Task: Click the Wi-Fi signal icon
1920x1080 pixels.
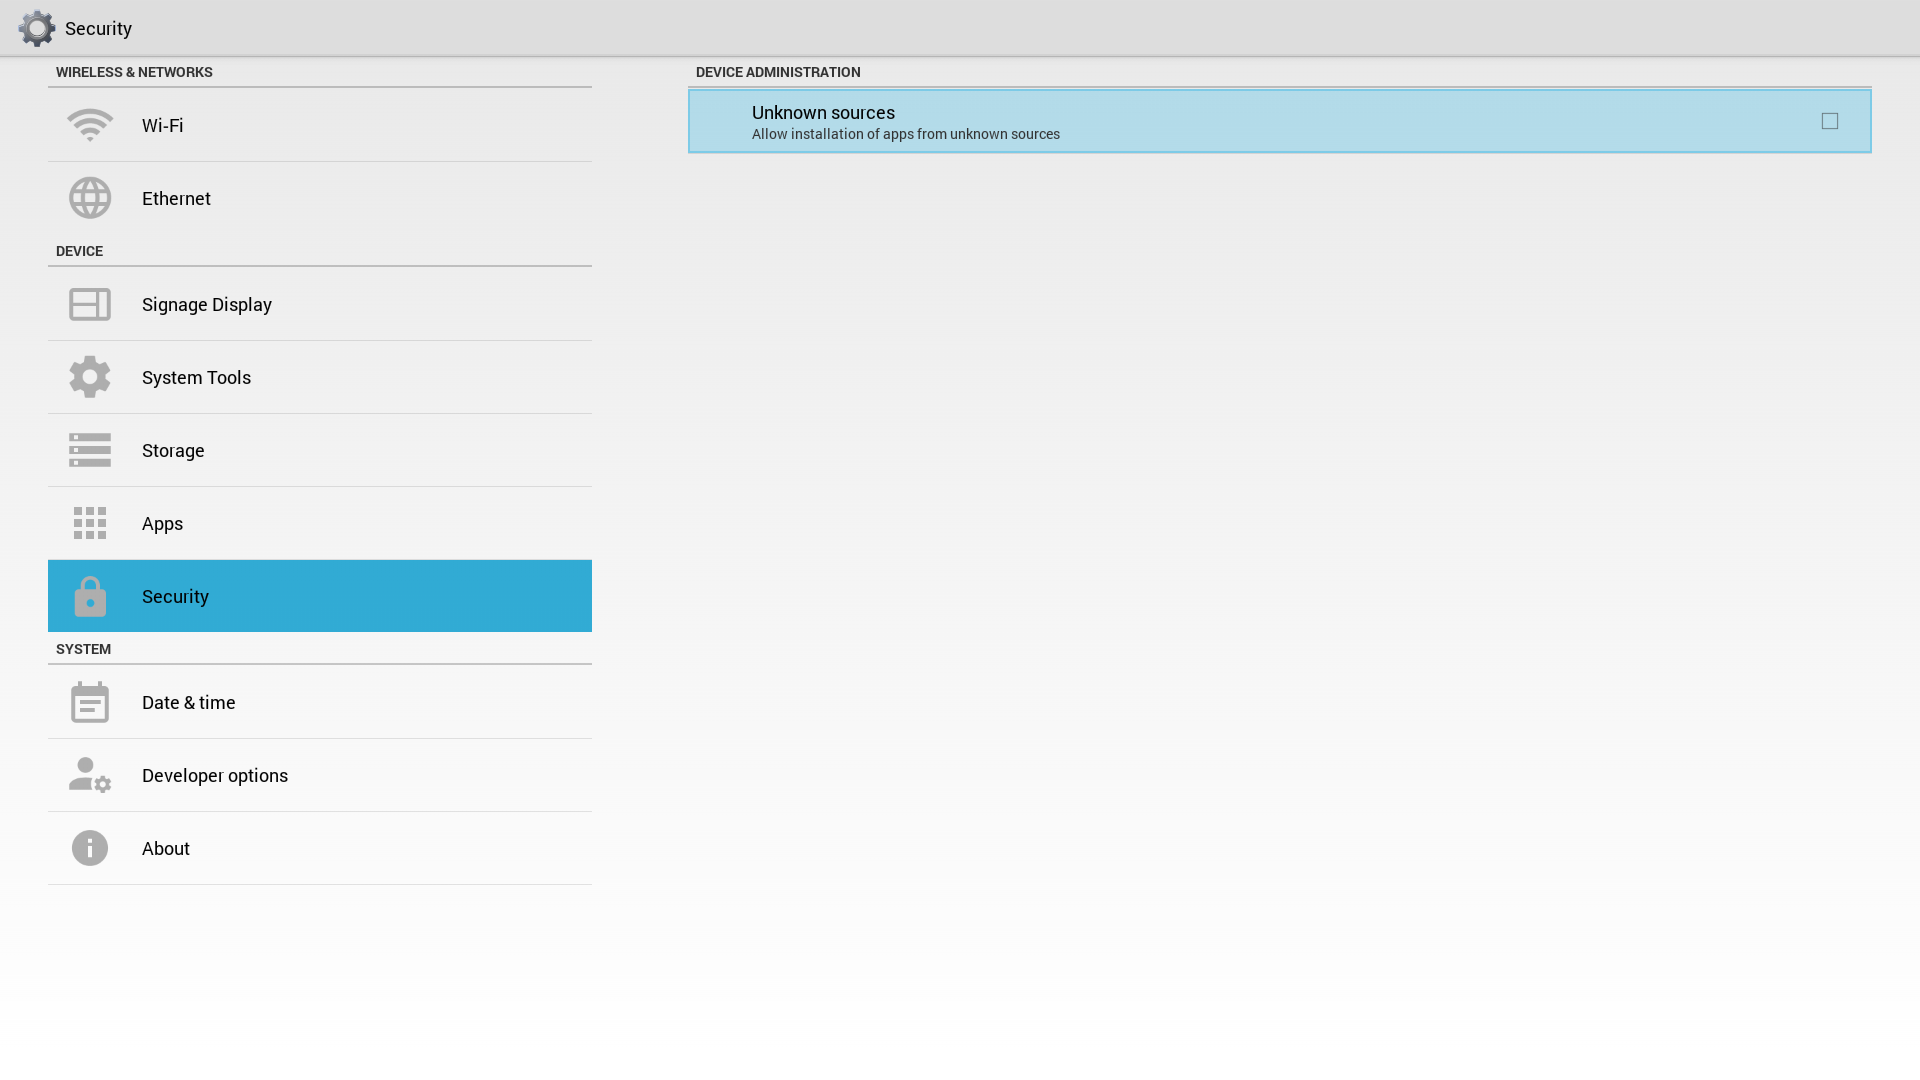Action: pos(90,125)
